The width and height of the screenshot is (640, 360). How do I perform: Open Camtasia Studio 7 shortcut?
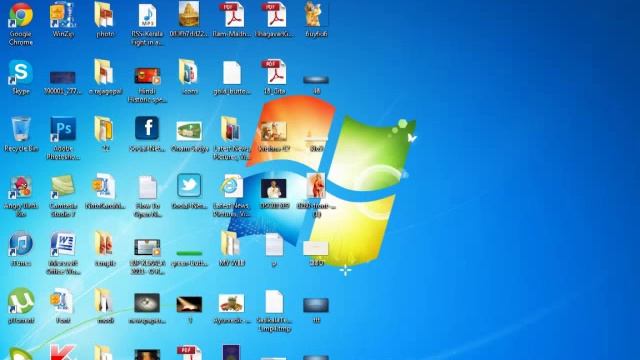click(x=62, y=187)
